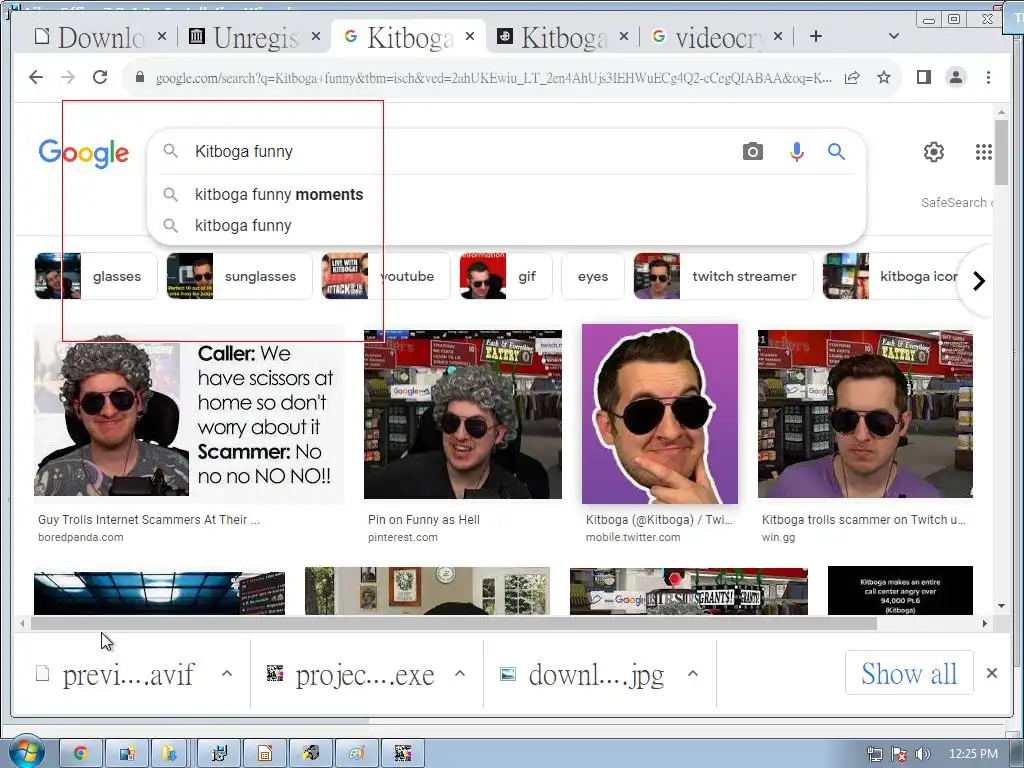Image resolution: width=1024 pixels, height=768 pixels.
Task: Start voice search with the microphone
Action: [797, 152]
